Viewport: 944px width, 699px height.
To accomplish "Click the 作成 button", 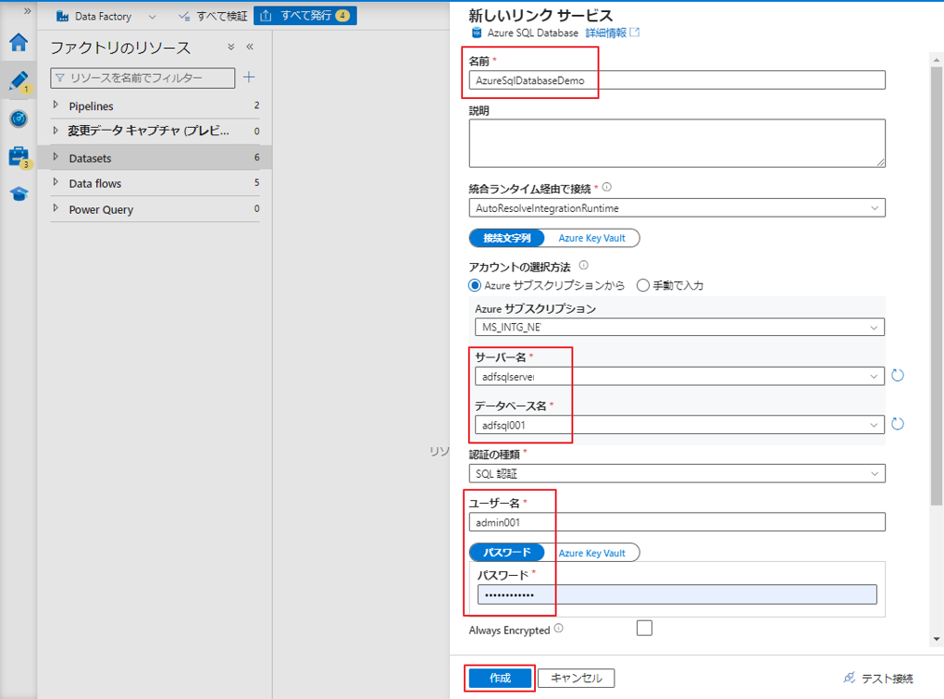I will (x=499, y=678).
